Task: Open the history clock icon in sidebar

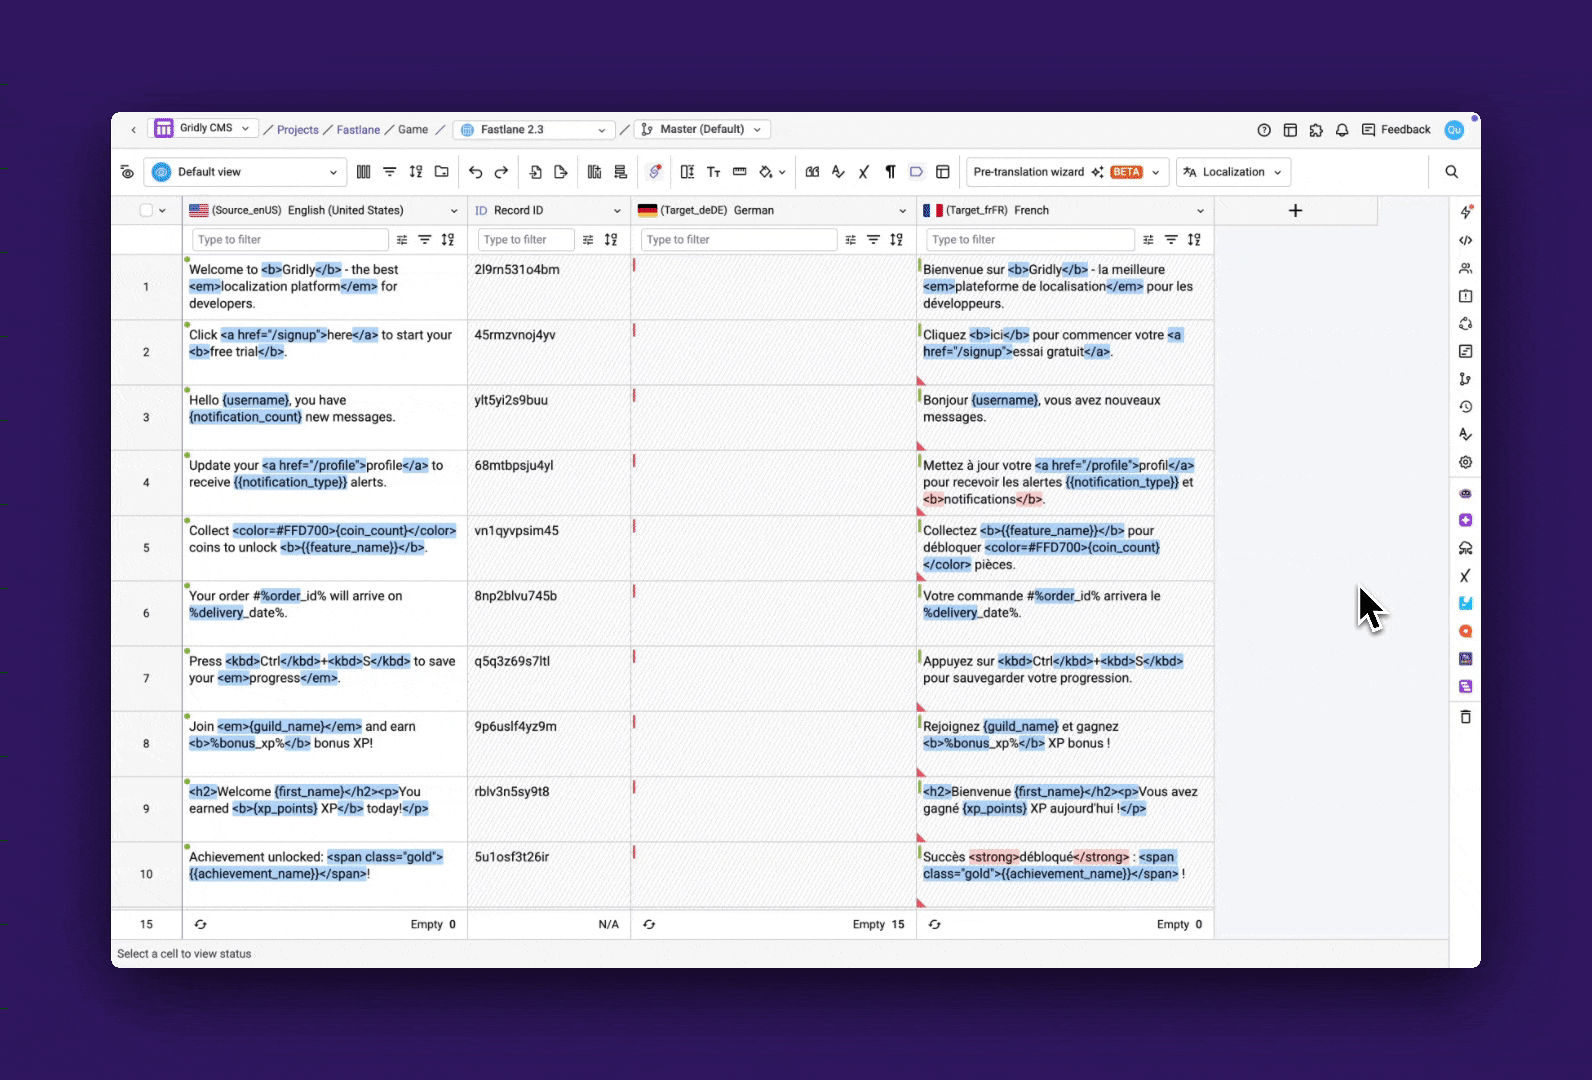Action: [1466, 407]
